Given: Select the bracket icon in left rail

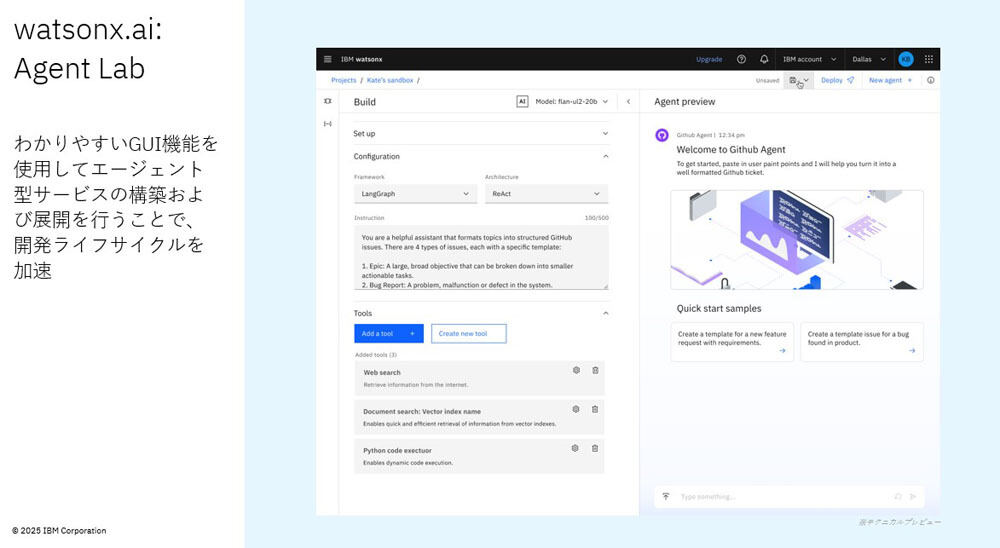Looking at the screenshot, I should pyautogui.click(x=328, y=124).
